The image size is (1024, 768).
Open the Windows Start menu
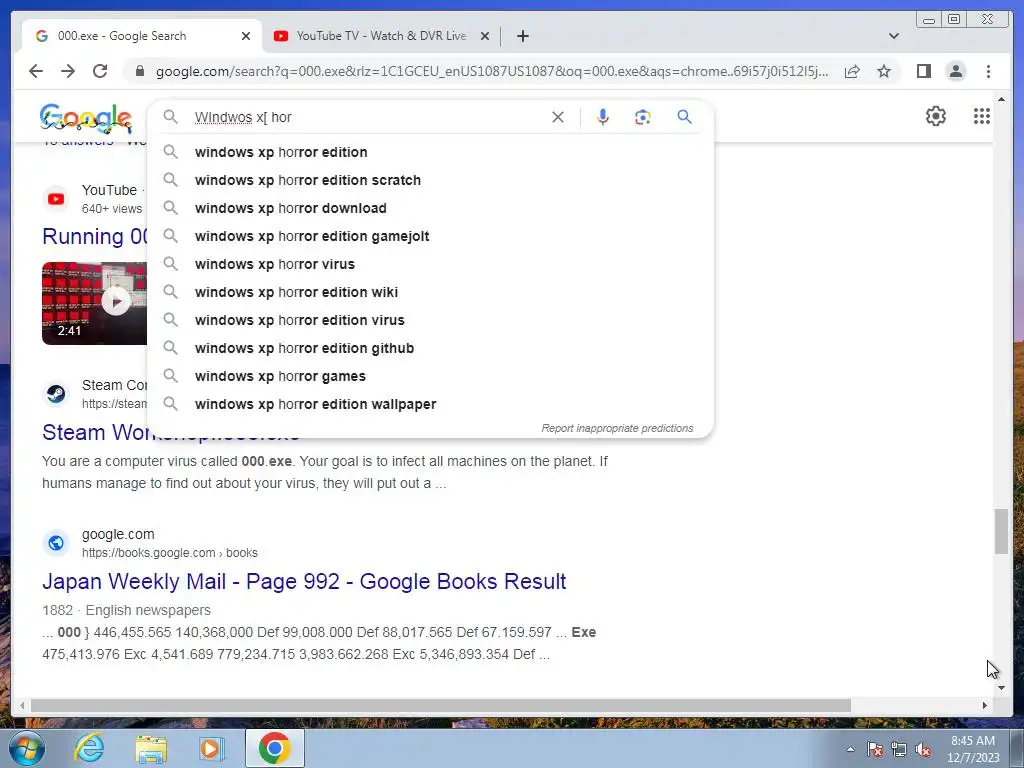25,748
